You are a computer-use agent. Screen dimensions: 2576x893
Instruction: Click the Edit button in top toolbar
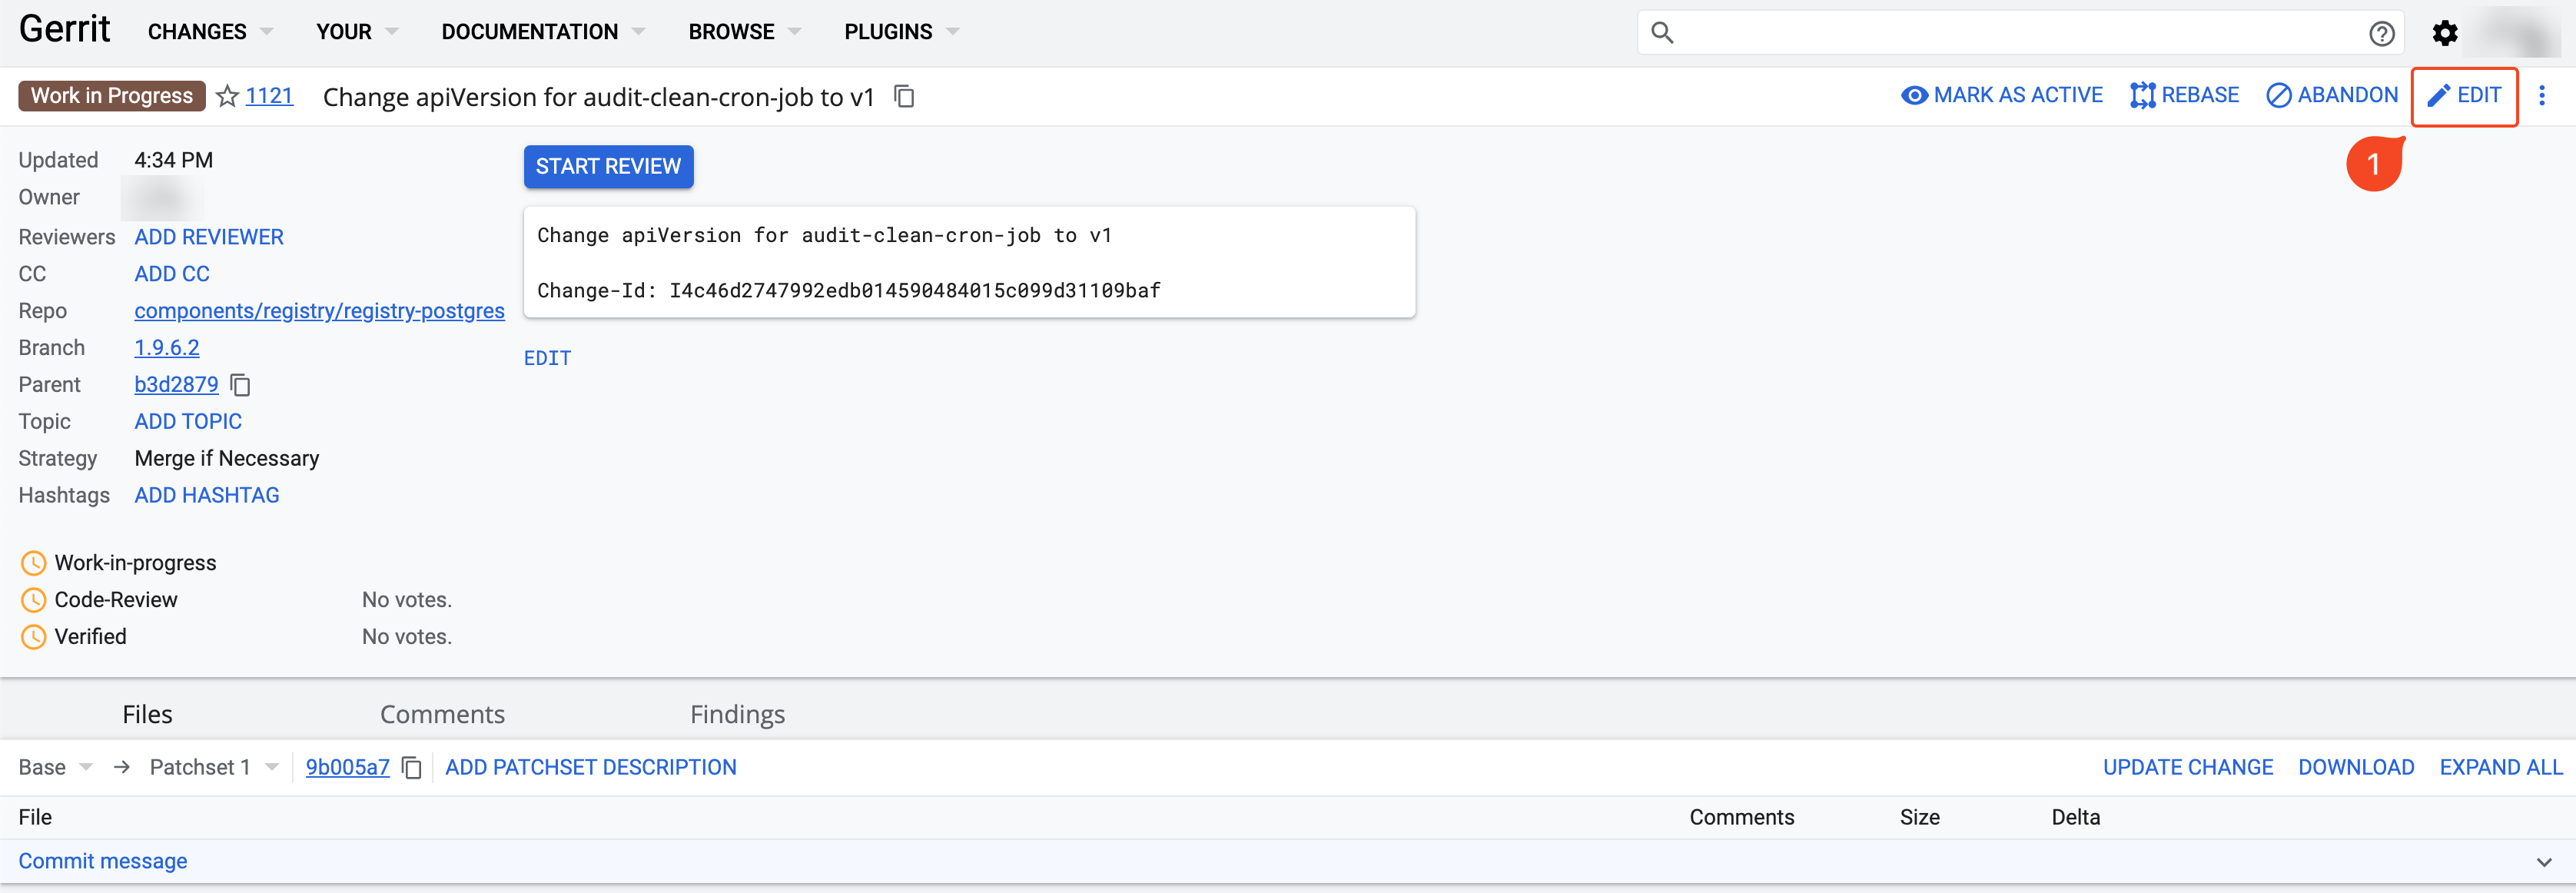2464,95
